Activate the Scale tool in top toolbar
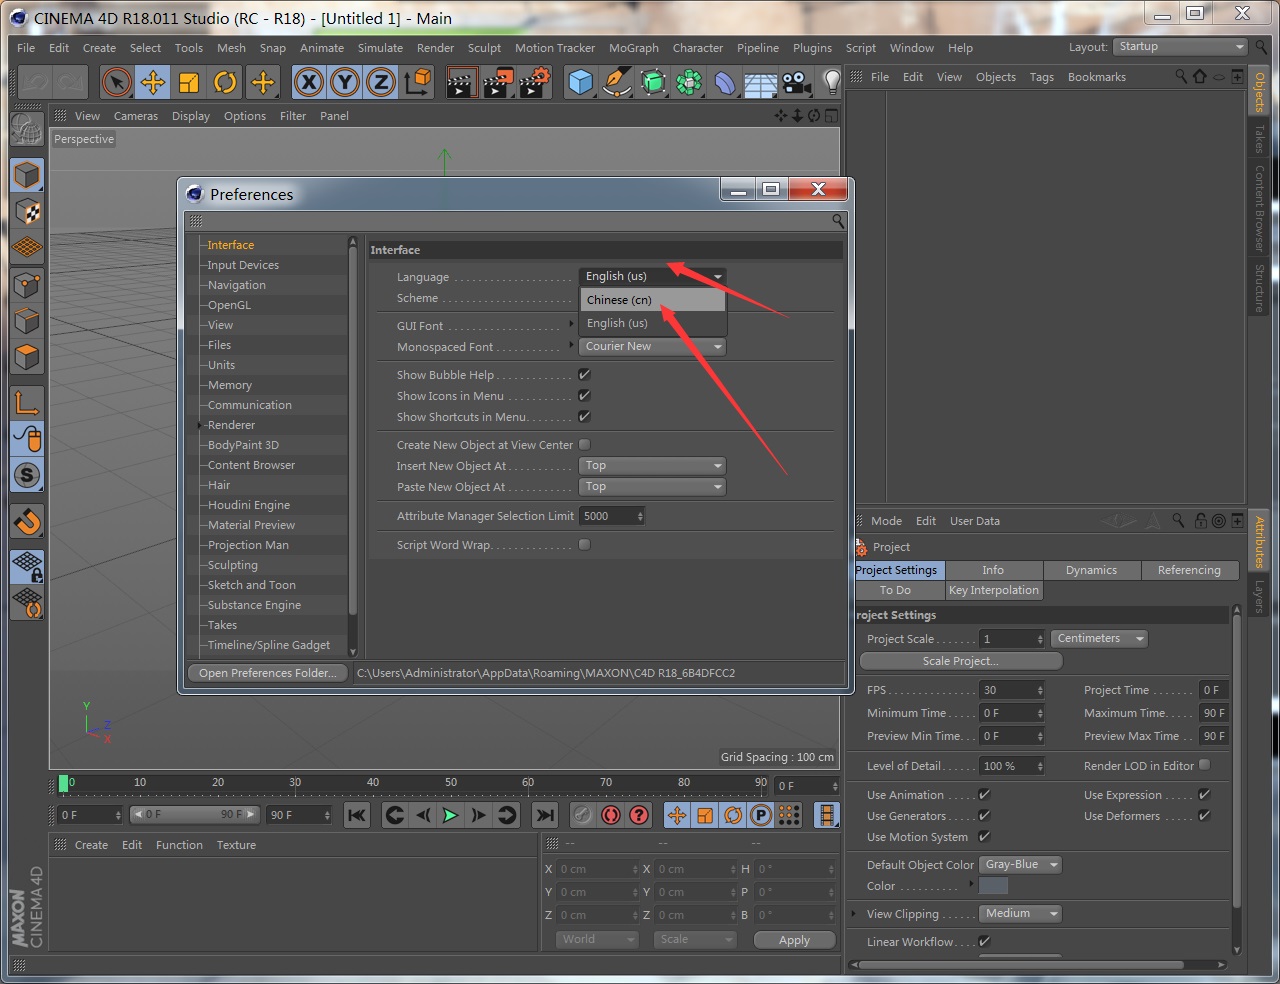This screenshot has width=1280, height=984. [189, 82]
